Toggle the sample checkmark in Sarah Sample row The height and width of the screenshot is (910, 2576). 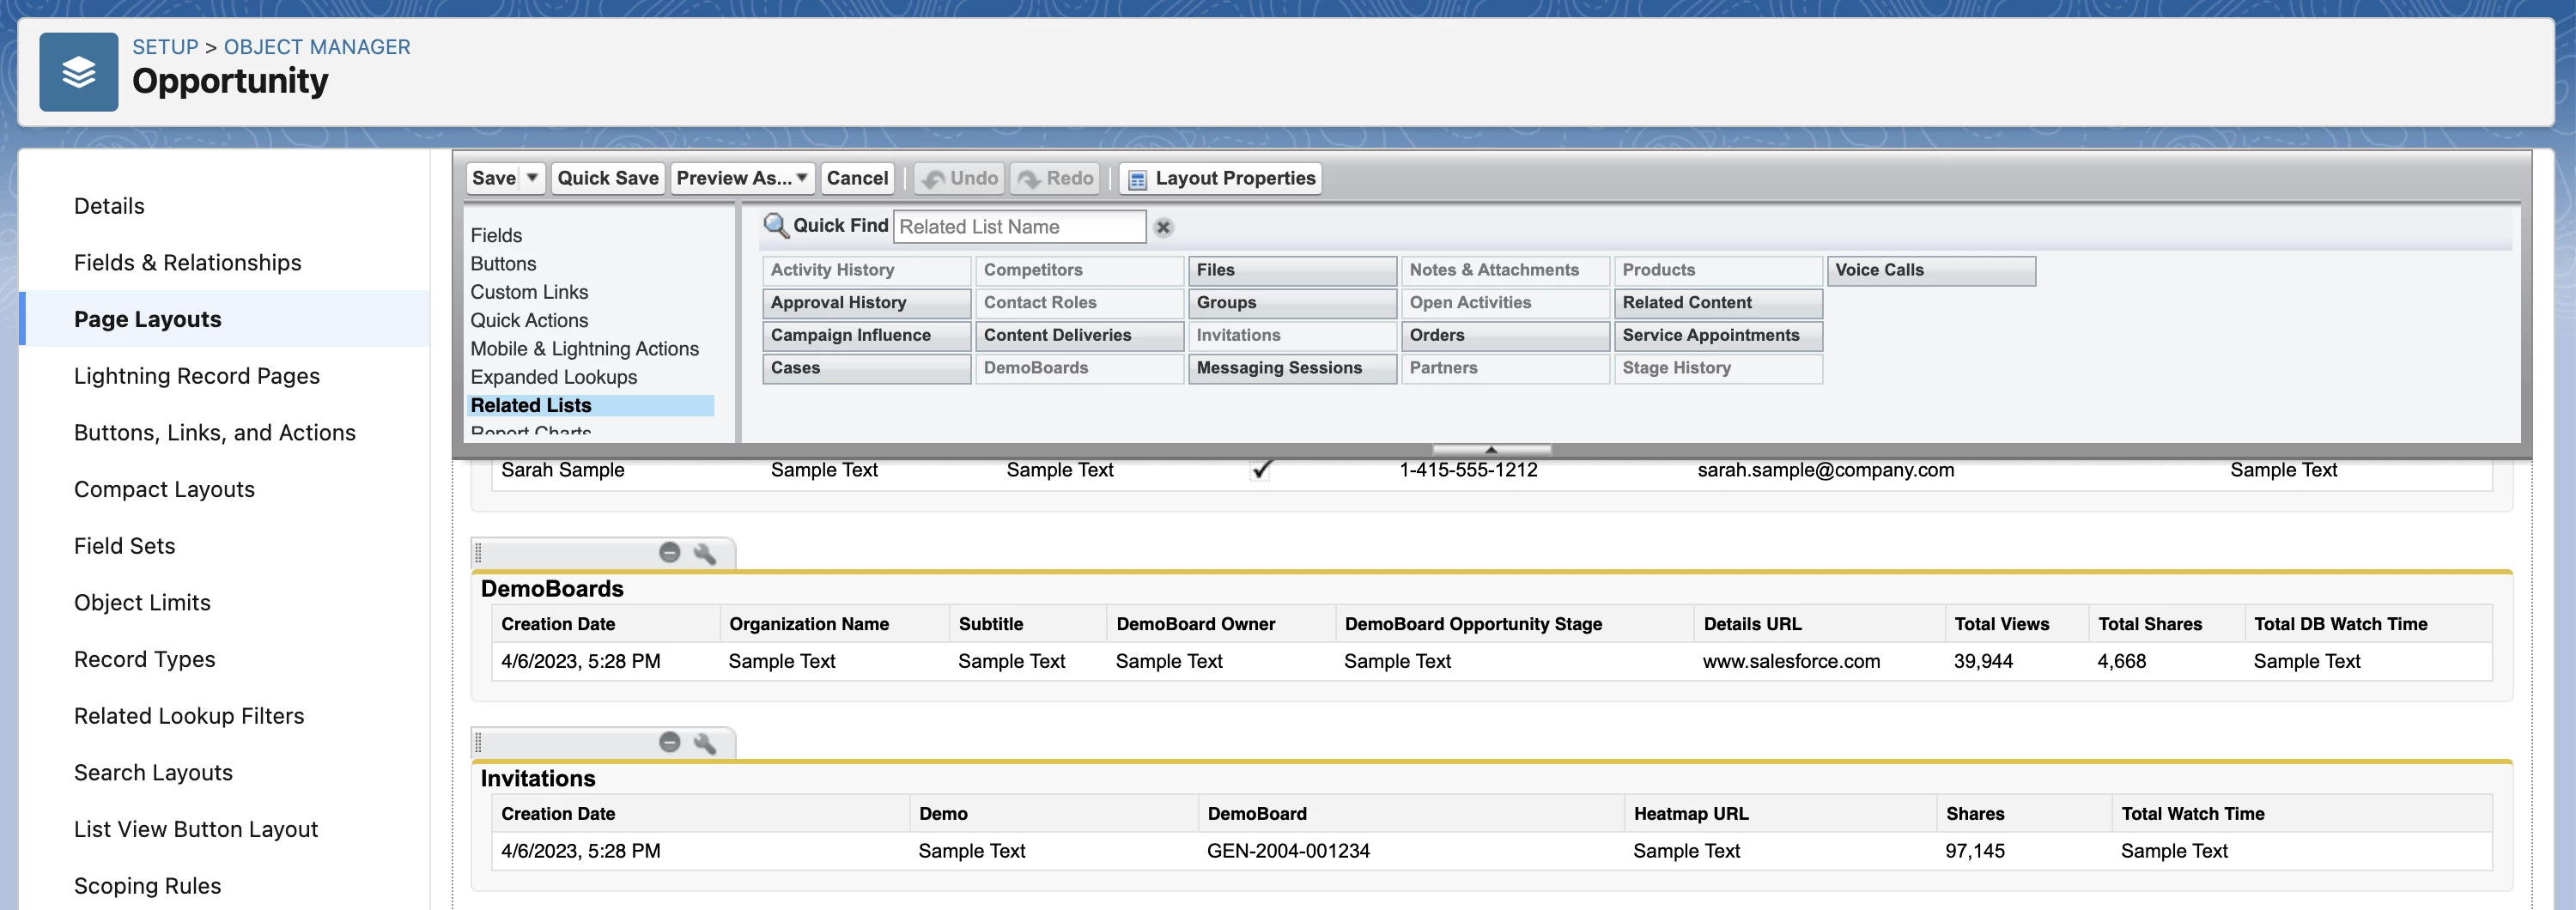(1261, 469)
